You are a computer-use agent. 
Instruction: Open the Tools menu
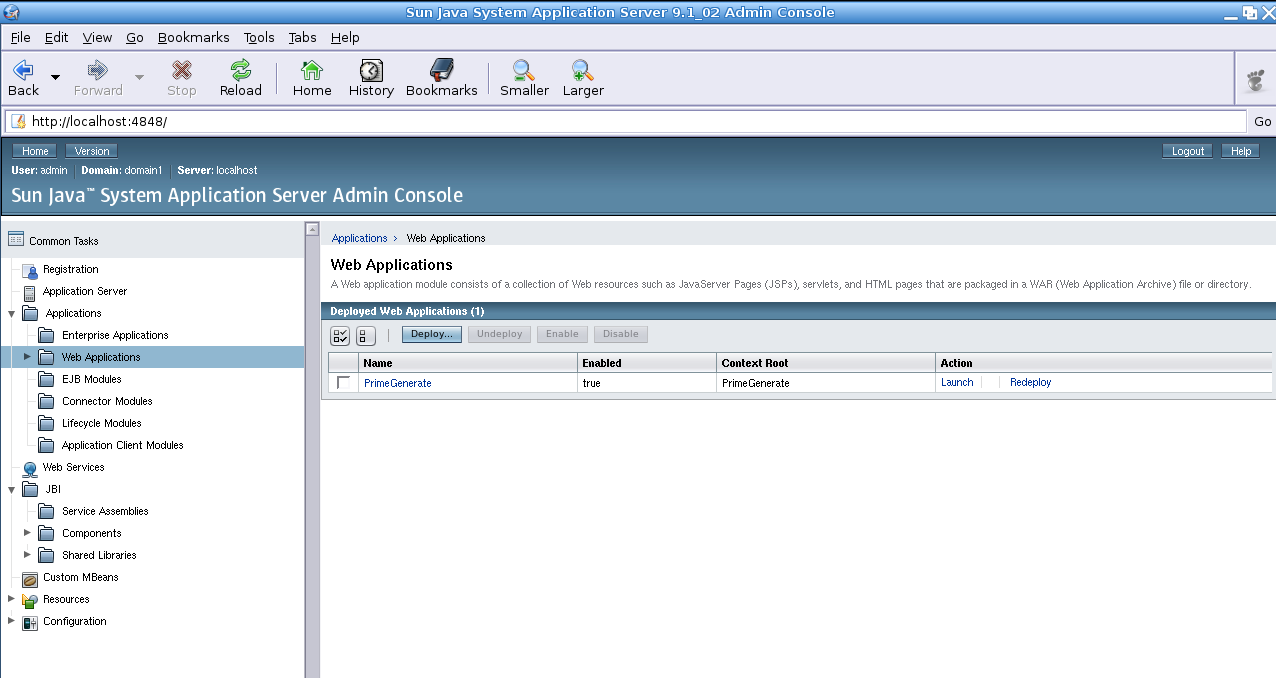[259, 37]
